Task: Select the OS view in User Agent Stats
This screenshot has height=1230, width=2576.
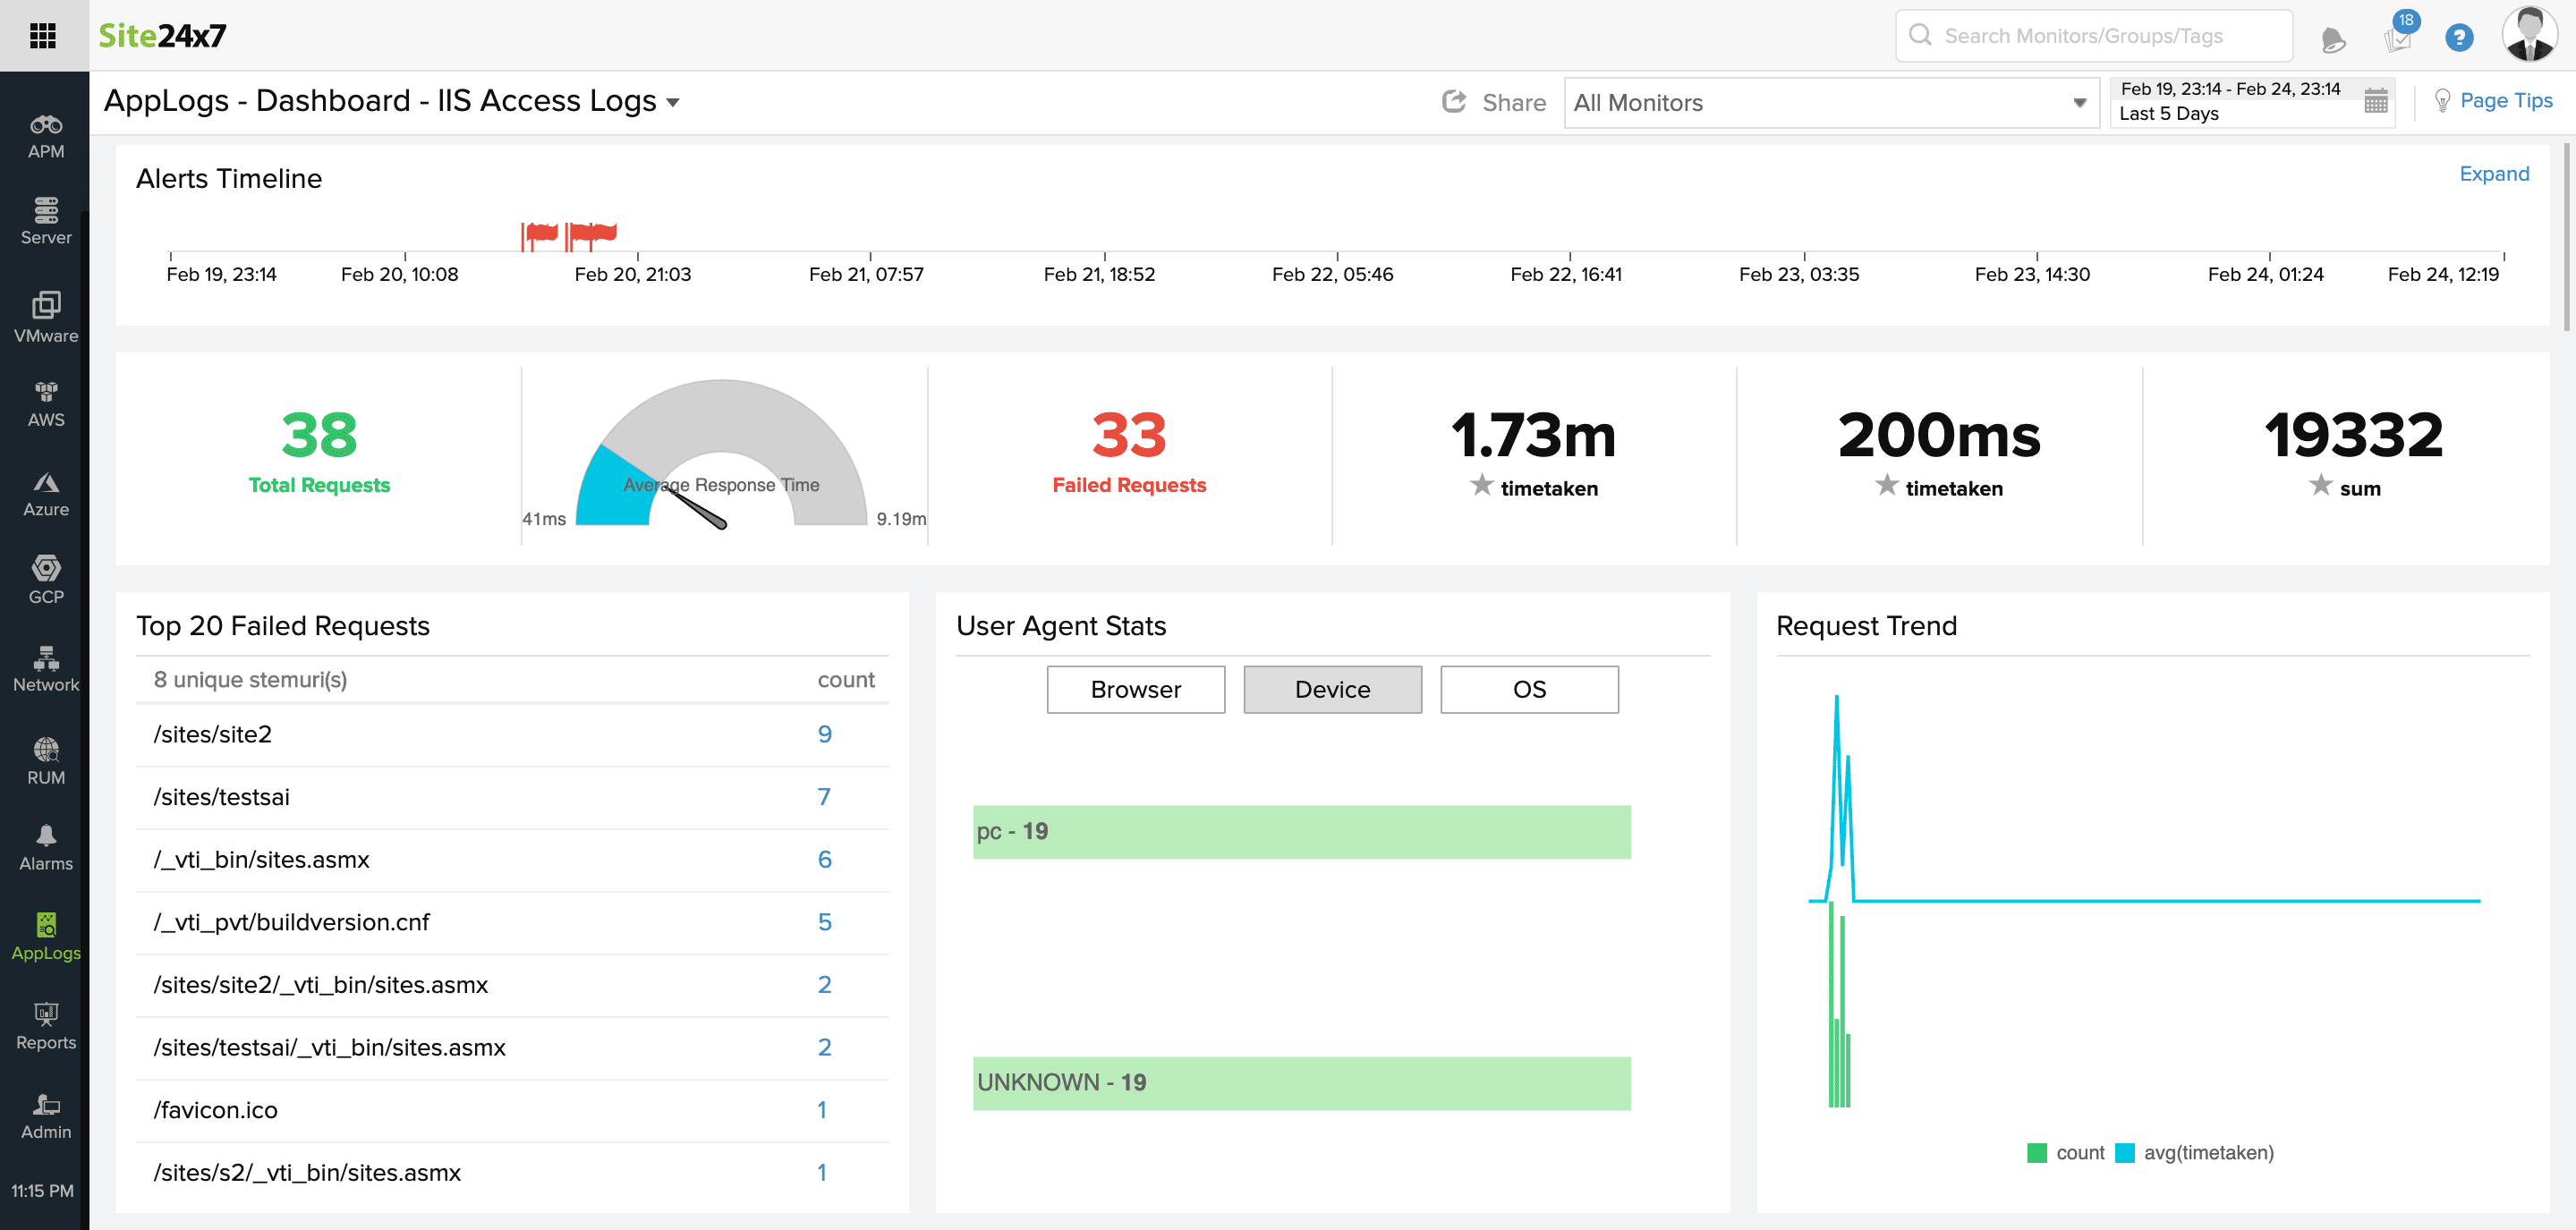Action: pos(1529,689)
